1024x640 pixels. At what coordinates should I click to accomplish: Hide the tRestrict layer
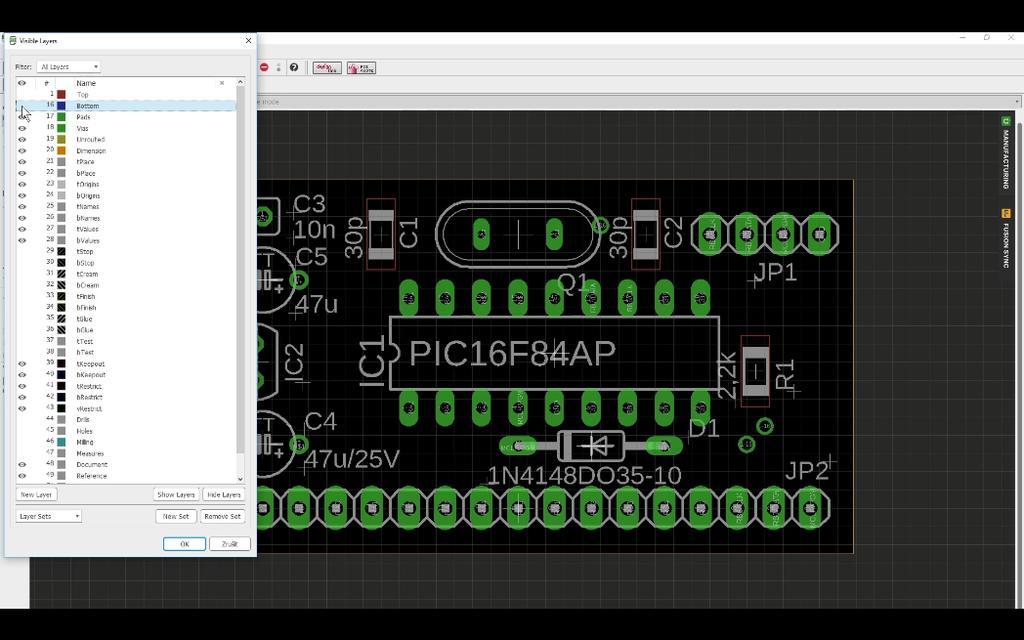[22, 386]
